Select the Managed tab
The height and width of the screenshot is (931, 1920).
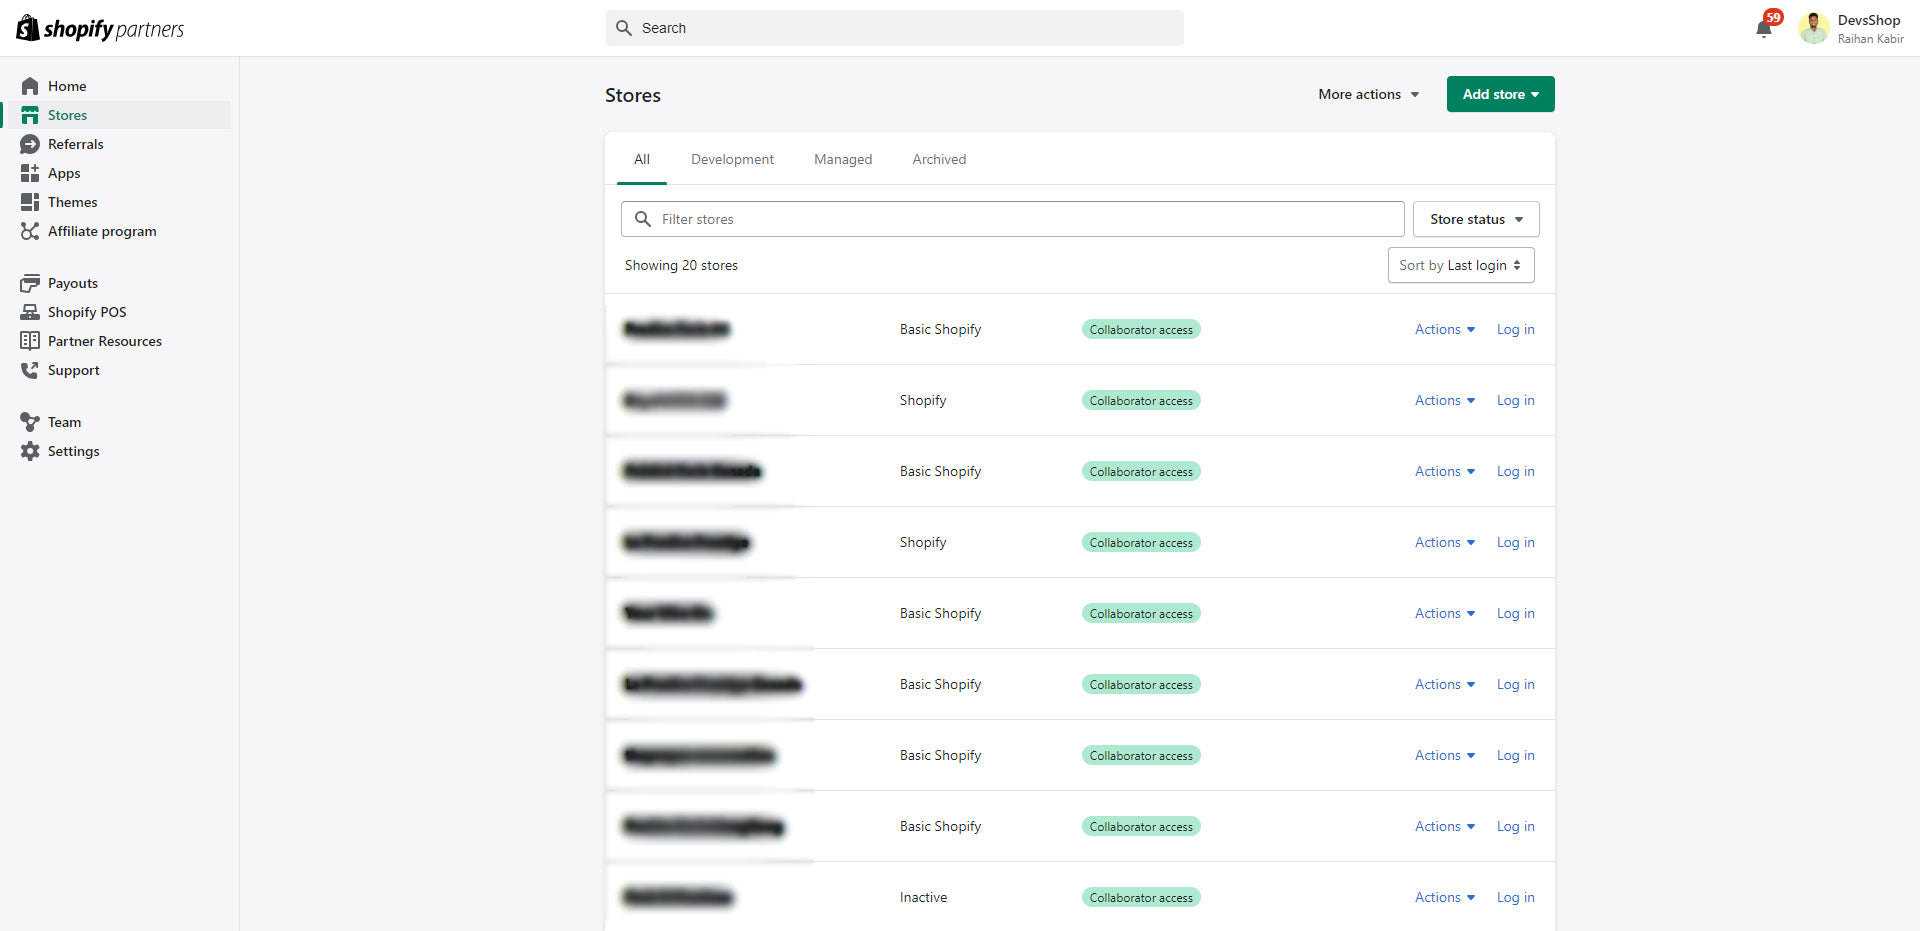[843, 159]
